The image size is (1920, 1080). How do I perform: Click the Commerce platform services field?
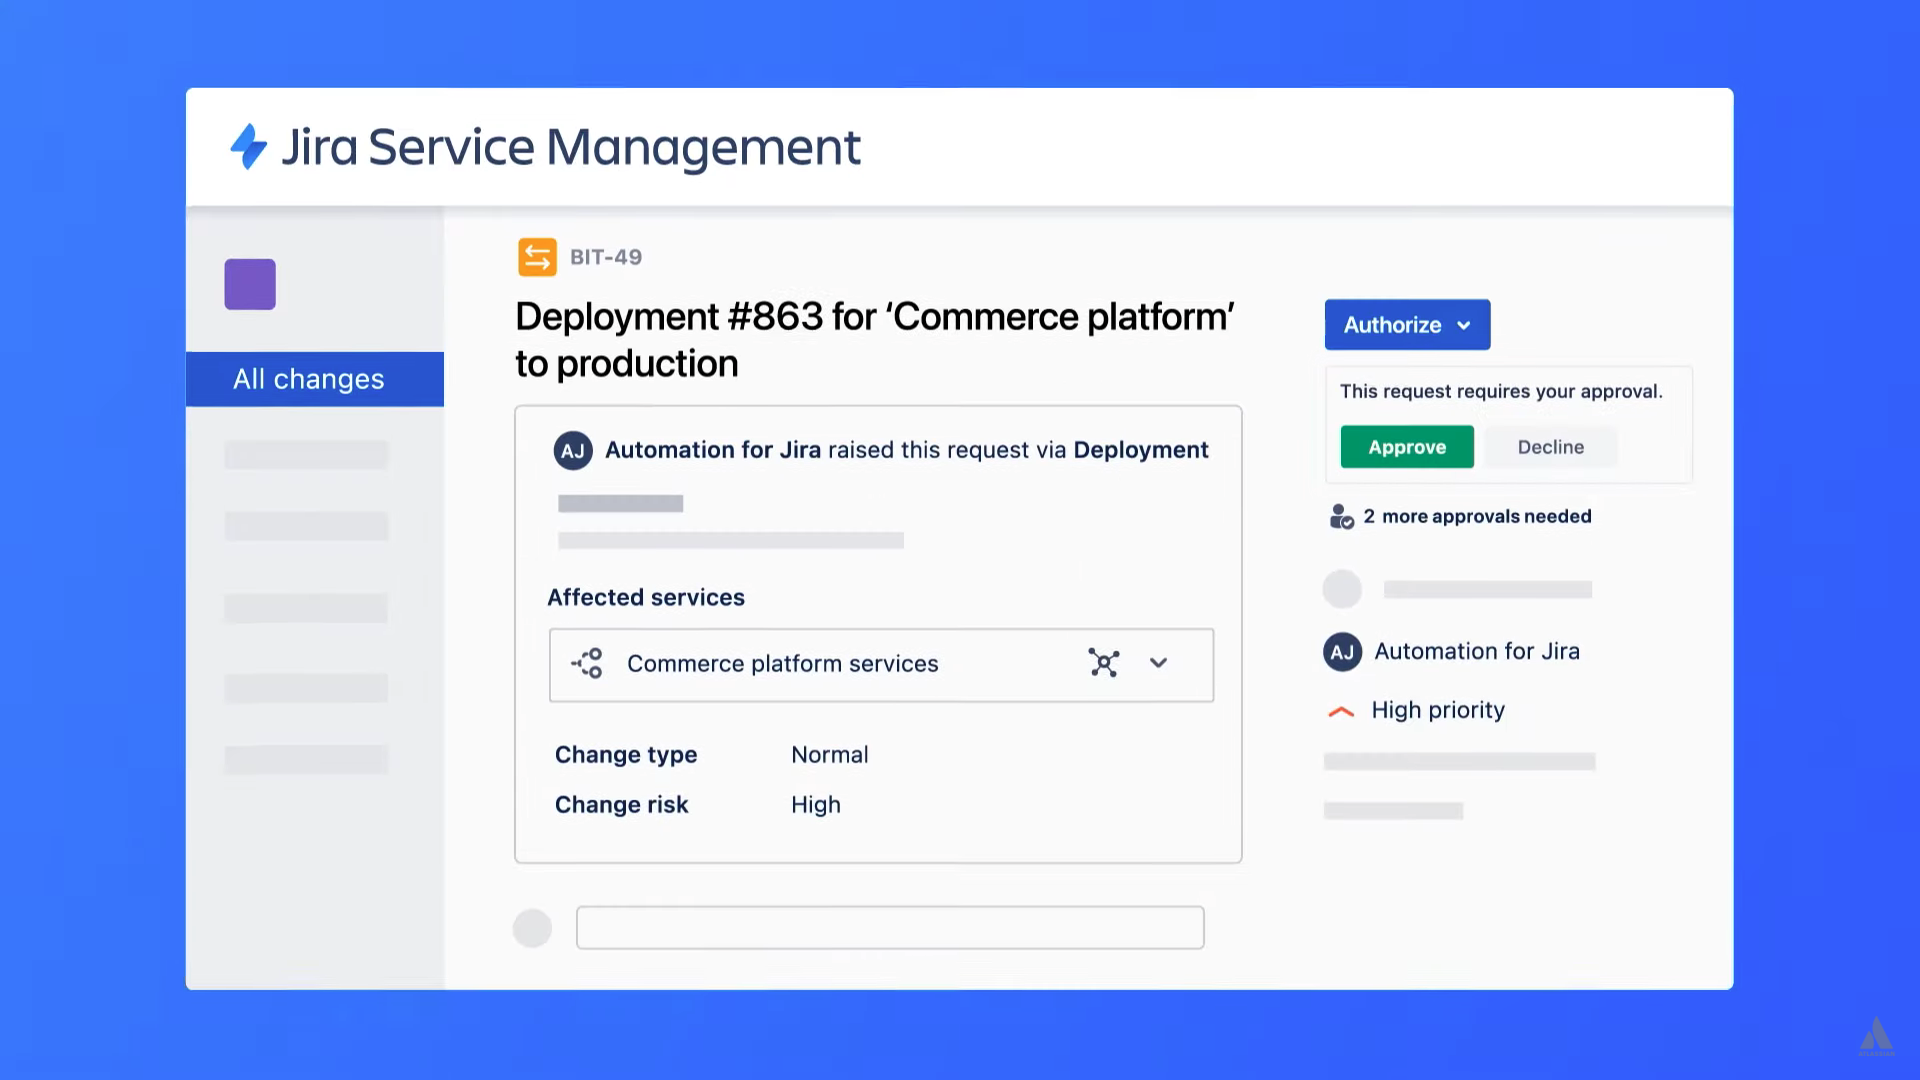click(x=881, y=665)
